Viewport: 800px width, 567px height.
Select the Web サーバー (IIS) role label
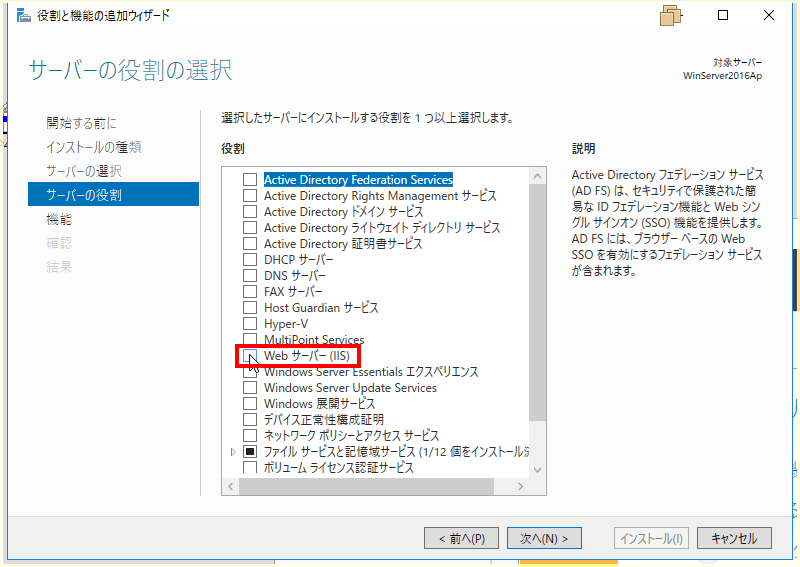click(x=307, y=356)
